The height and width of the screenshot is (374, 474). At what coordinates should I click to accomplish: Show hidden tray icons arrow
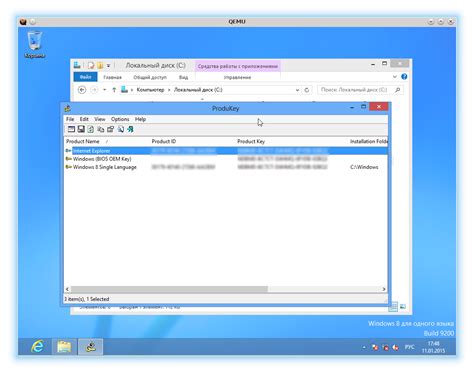(364, 347)
